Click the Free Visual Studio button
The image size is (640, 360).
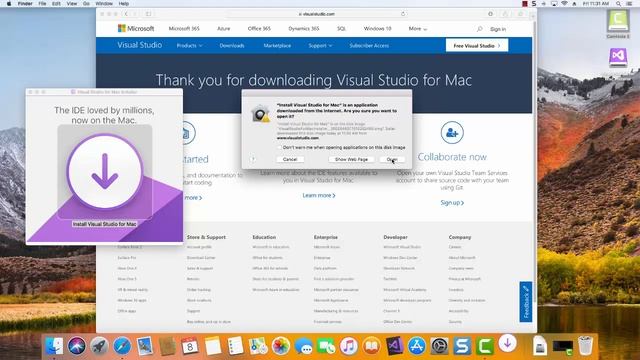pyautogui.click(x=477, y=46)
